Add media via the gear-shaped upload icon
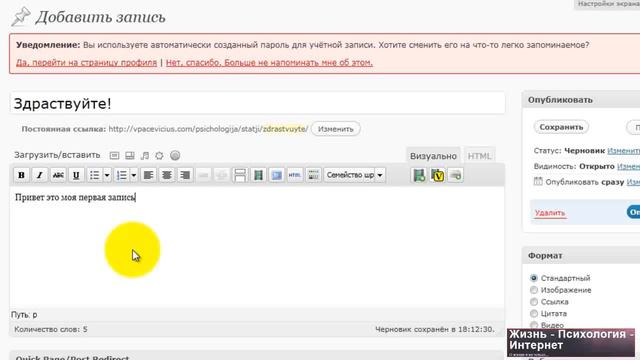The width and height of the screenshot is (640, 360). (x=159, y=156)
